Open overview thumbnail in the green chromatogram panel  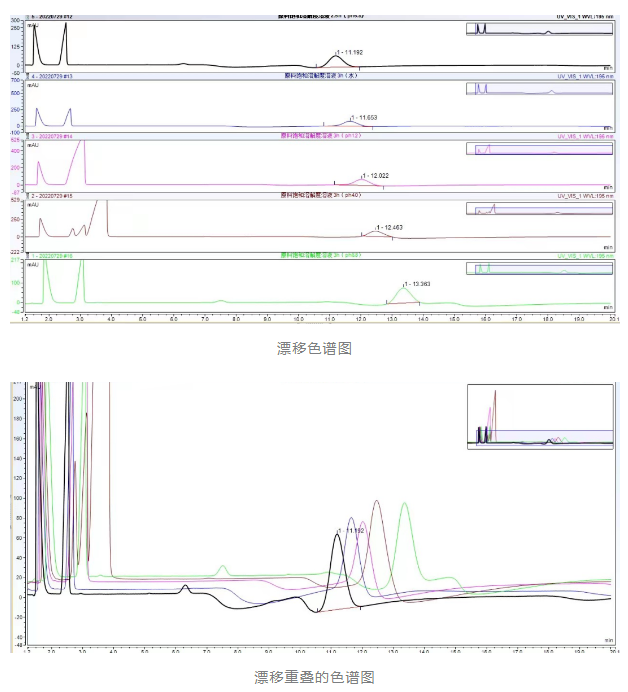pyautogui.click(x=539, y=268)
